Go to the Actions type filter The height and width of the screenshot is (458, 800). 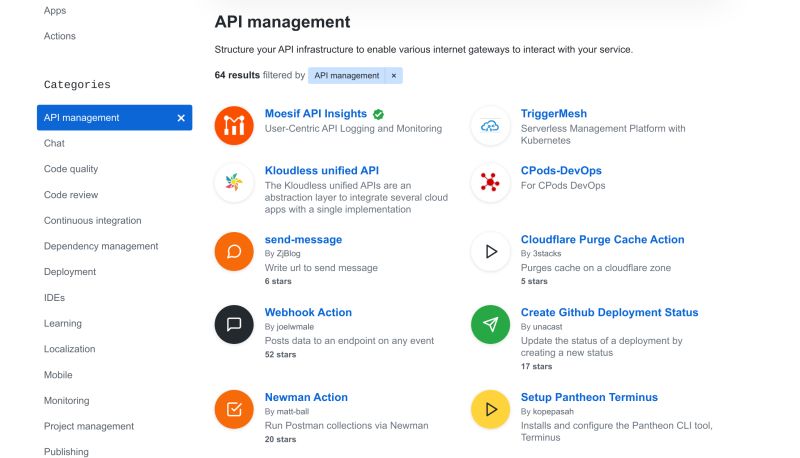click(59, 36)
